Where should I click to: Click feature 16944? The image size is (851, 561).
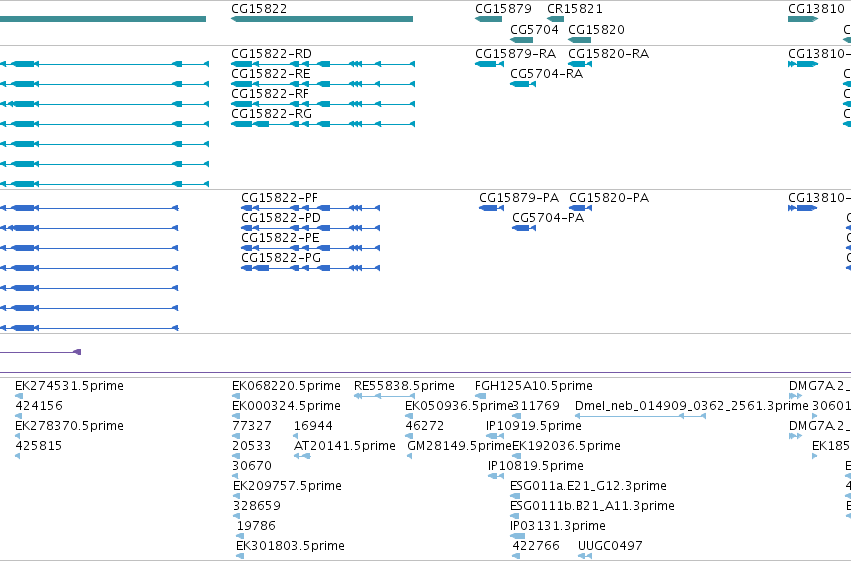(297, 436)
